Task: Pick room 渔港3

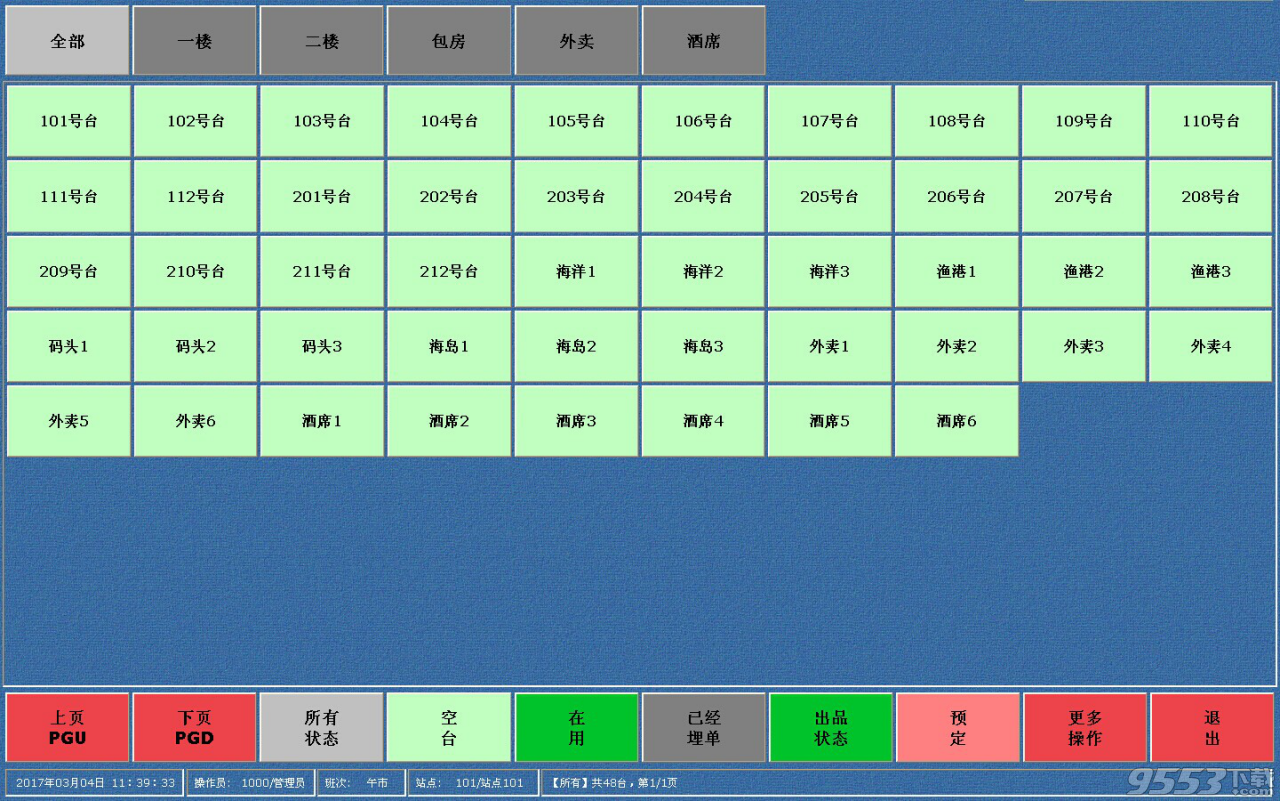Action: (x=1210, y=271)
